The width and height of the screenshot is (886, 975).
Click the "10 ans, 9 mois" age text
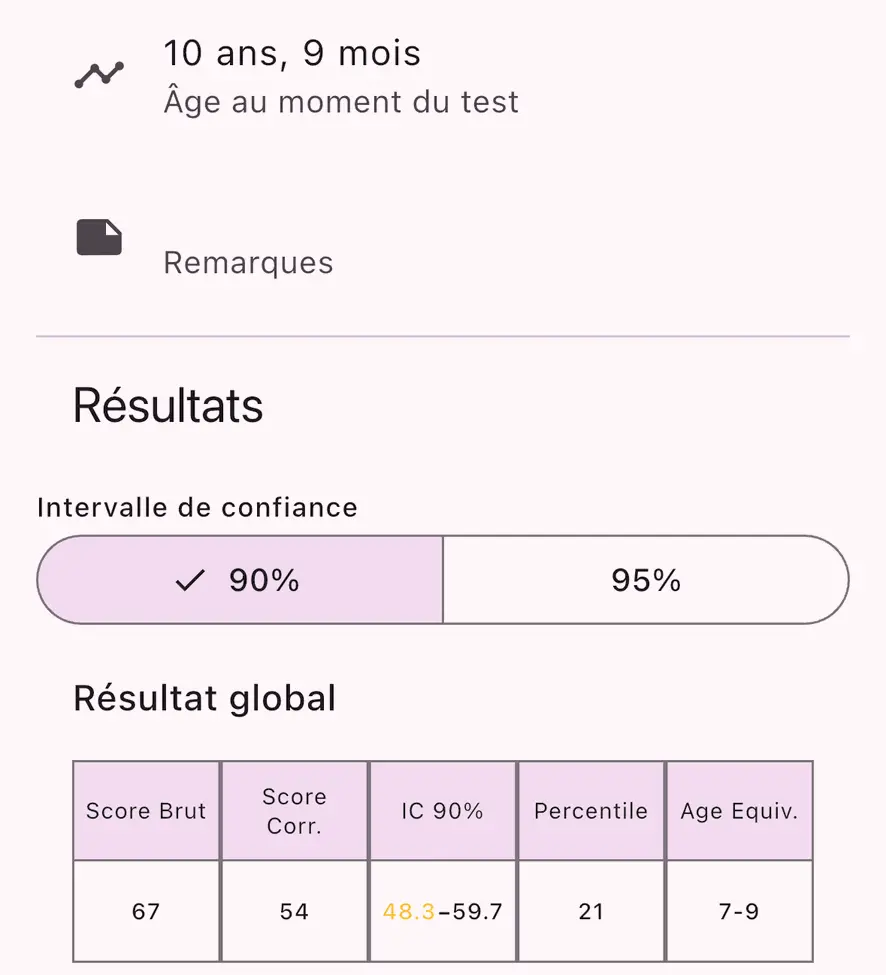(x=292, y=53)
